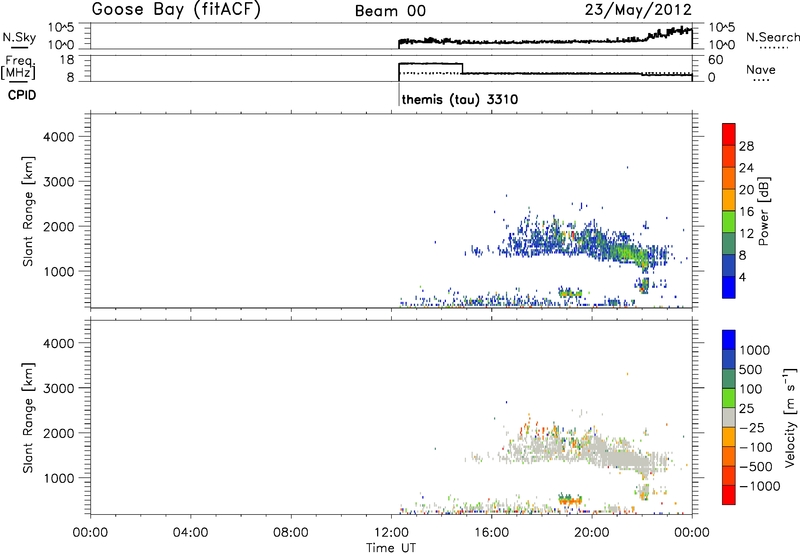Click the 1000 km tick of velocity panel
Screen dimensions: 800x554
coord(59,478)
